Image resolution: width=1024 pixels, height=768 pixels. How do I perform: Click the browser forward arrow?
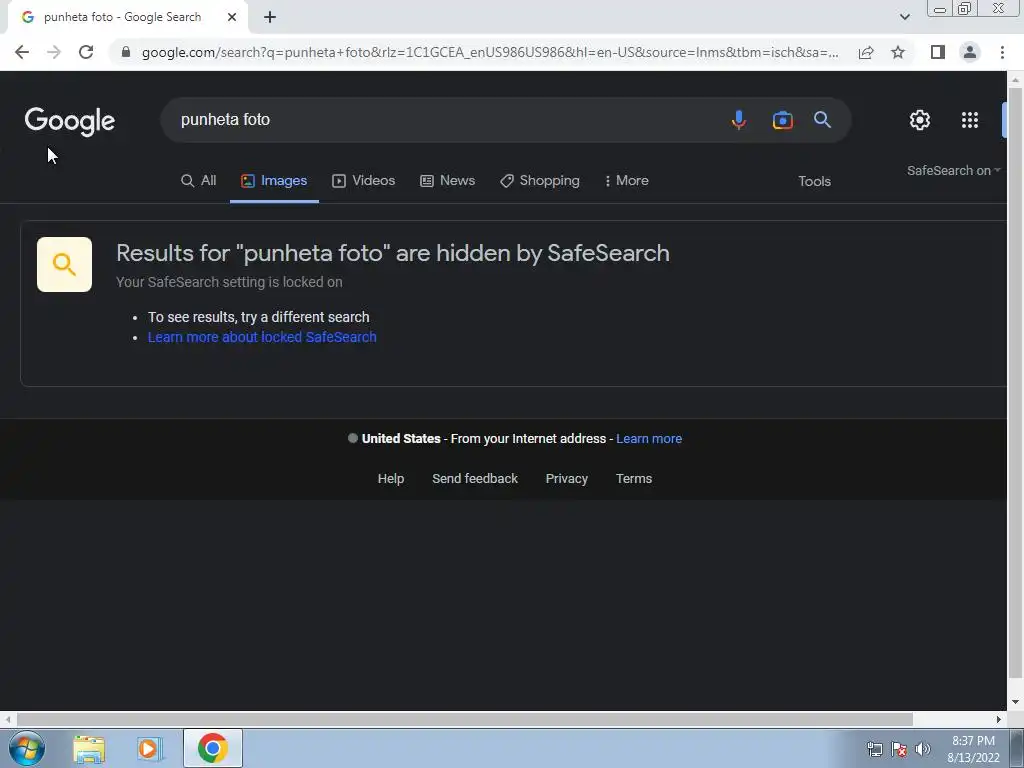point(54,52)
